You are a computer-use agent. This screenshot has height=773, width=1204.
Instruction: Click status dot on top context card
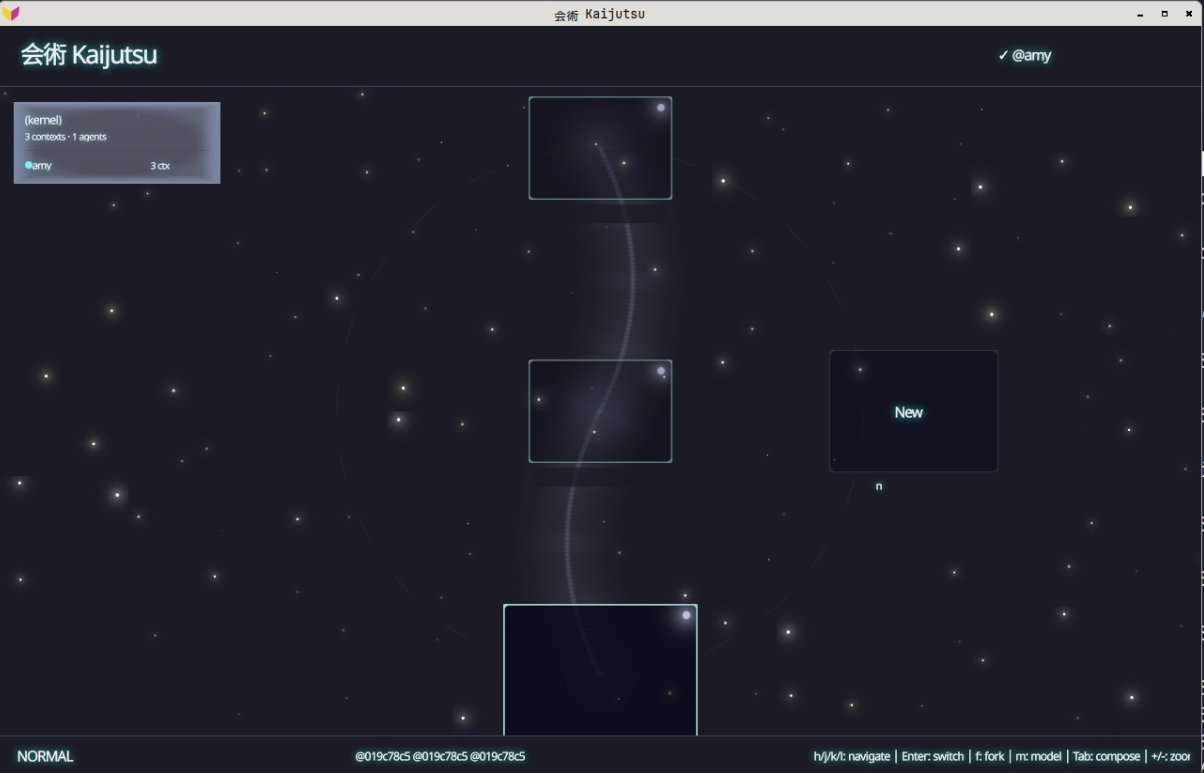(x=661, y=108)
